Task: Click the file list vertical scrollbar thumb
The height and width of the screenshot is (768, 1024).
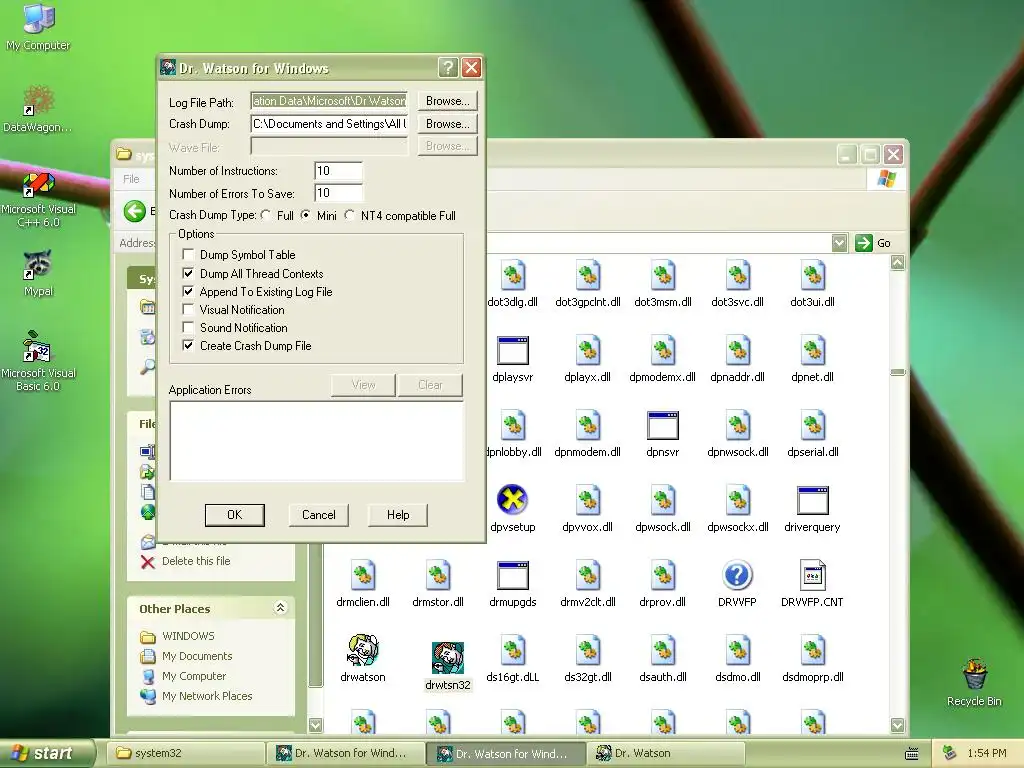Action: point(898,372)
